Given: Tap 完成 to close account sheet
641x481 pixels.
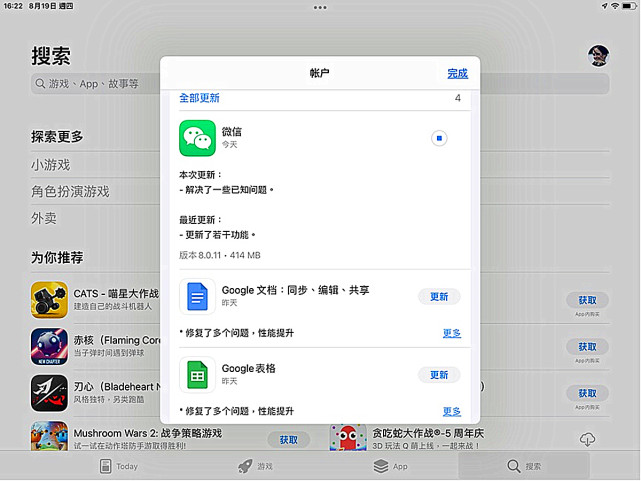Looking at the screenshot, I should click(x=457, y=74).
